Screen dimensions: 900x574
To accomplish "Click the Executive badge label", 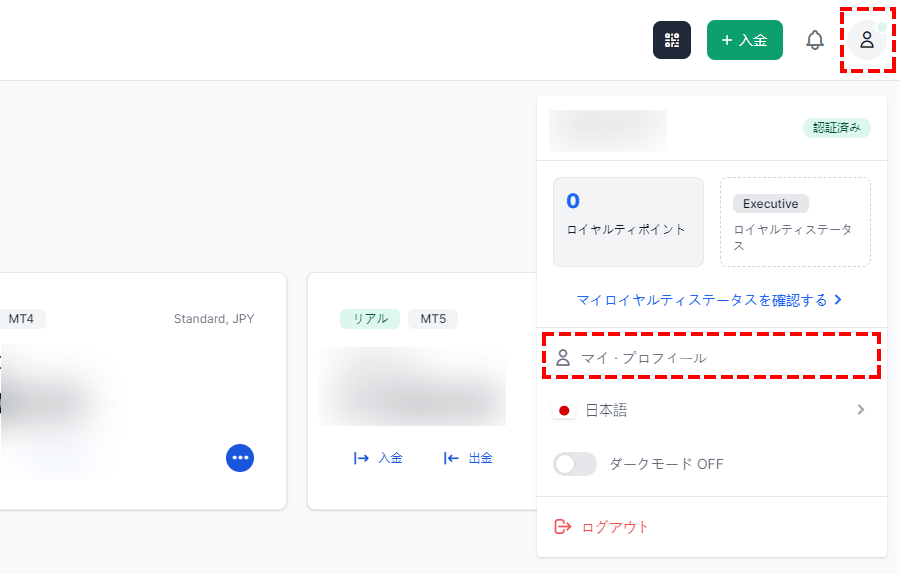I will pos(770,204).
